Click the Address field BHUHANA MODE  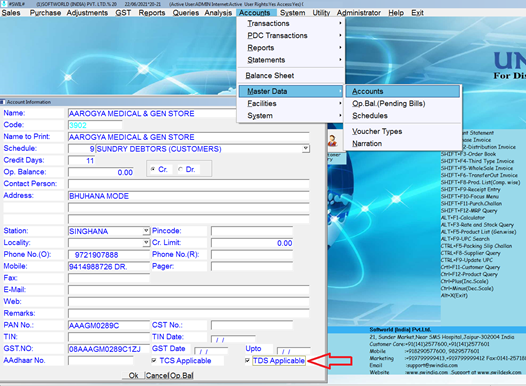click(189, 196)
